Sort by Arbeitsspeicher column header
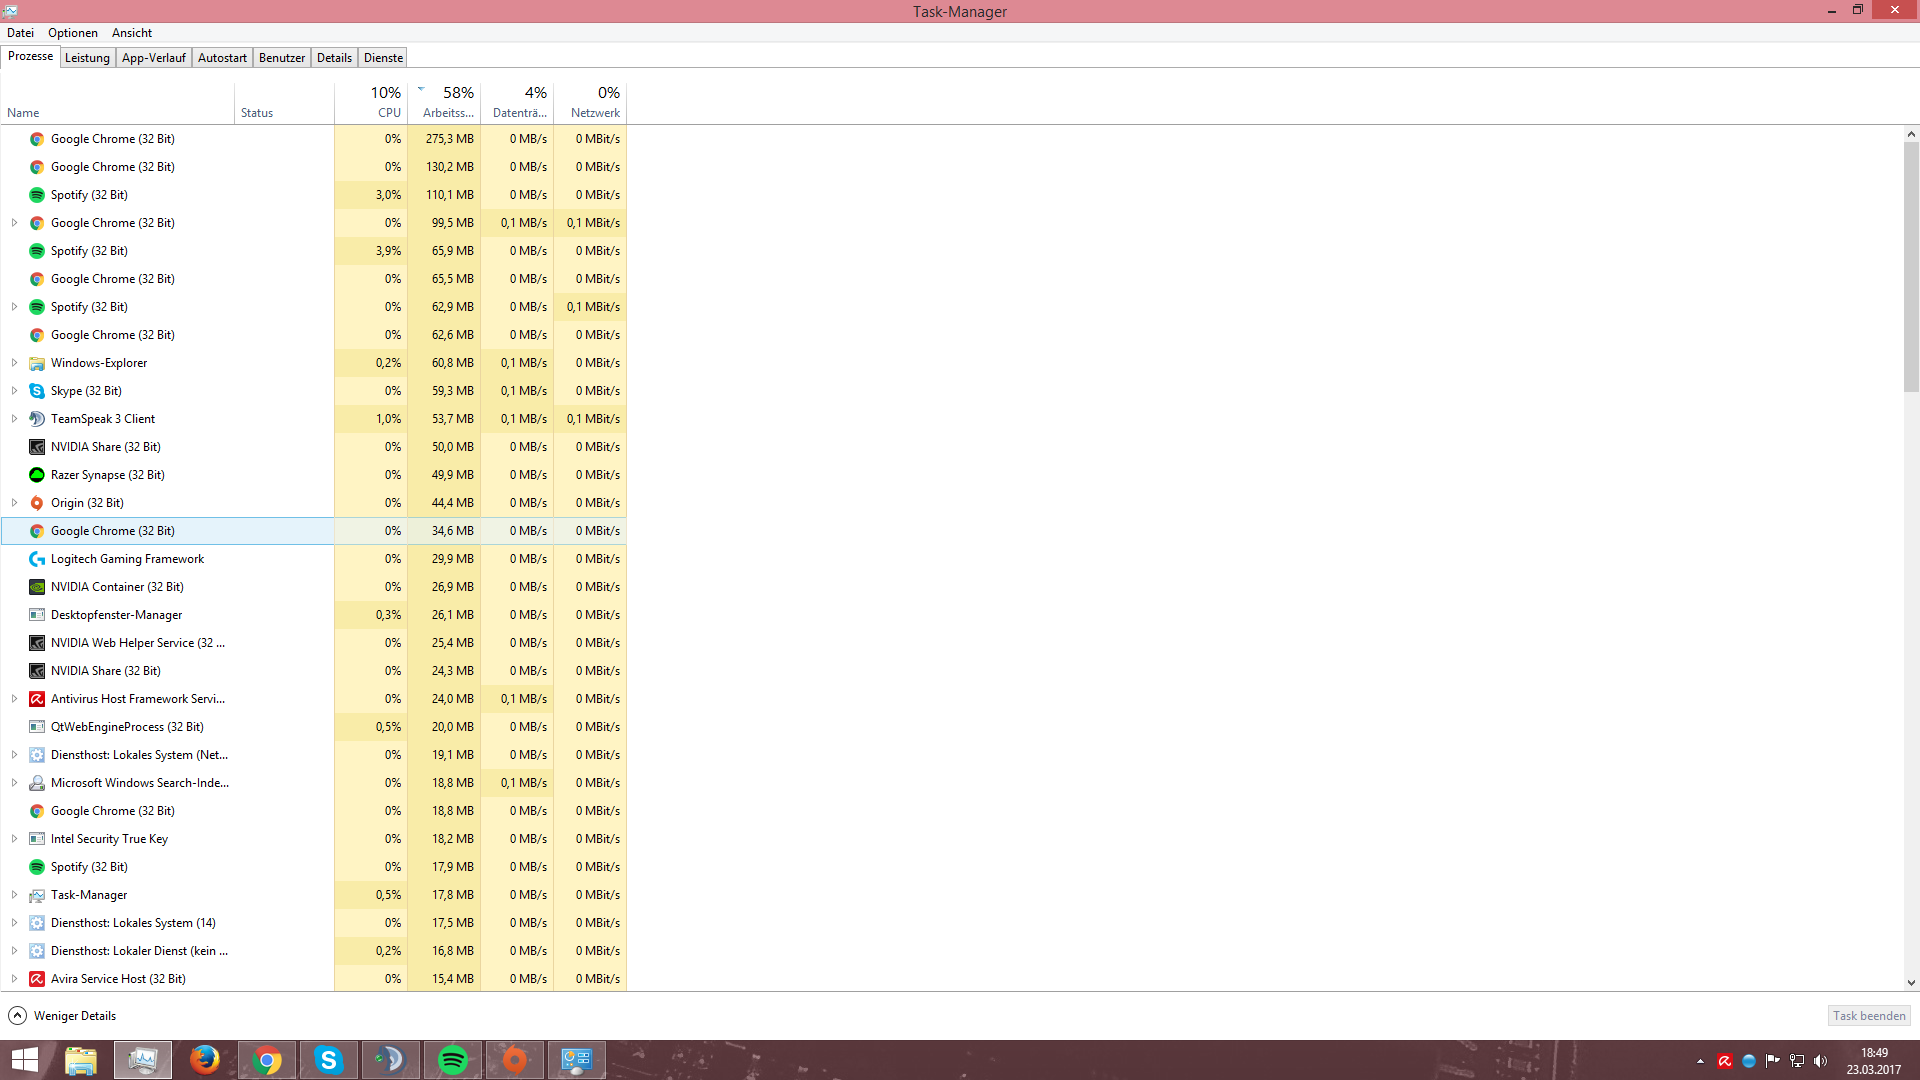The height and width of the screenshot is (1080, 1920). point(444,102)
